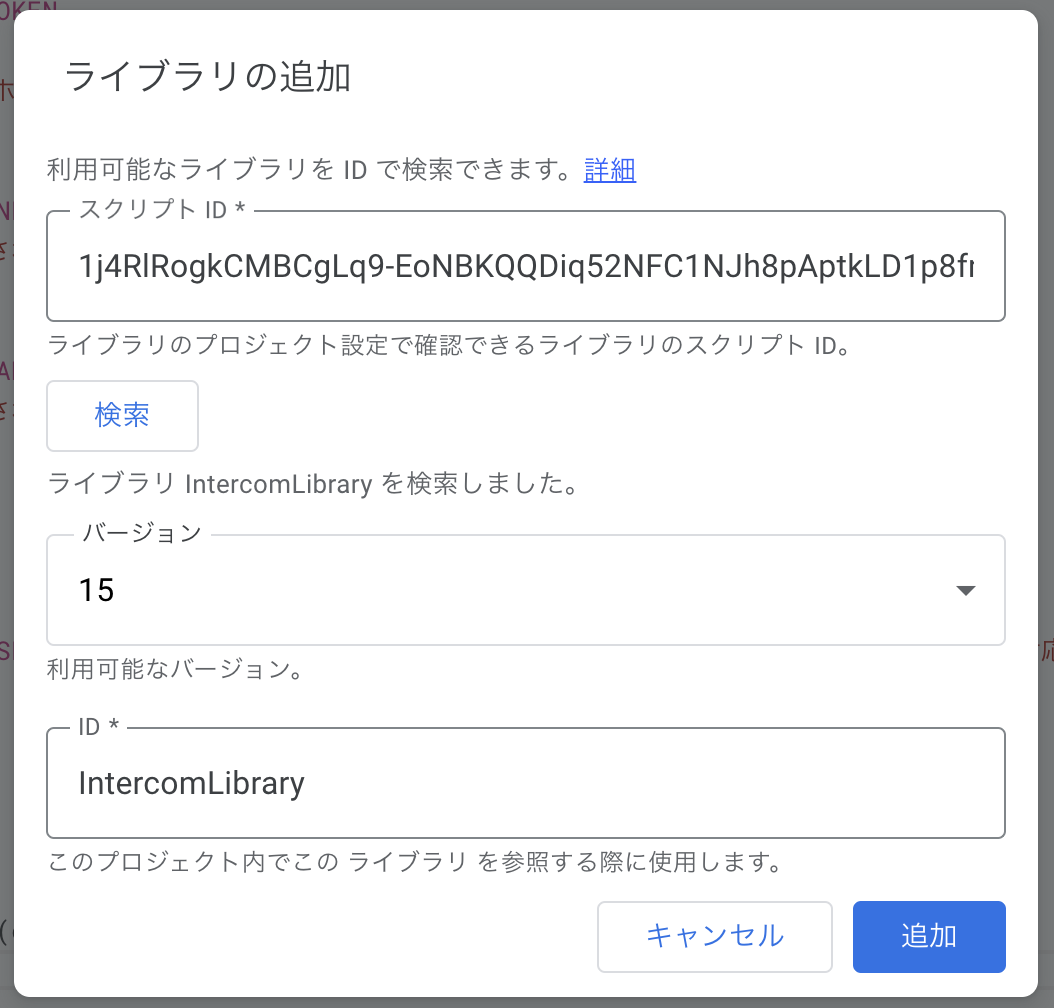Click the pink OKEN code text behind dialog
Image resolution: width=1054 pixels, height=1008 pixels.
tap(30, 5)
